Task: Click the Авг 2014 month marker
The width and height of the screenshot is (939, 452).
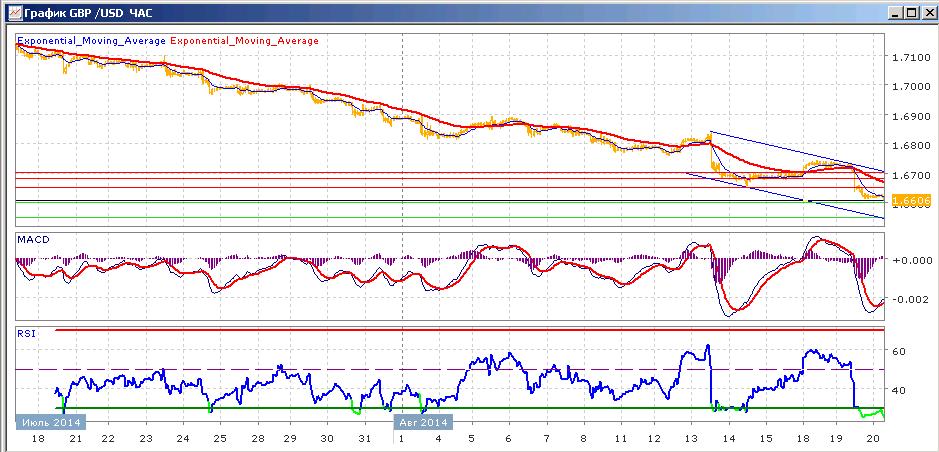Action: 423,422
